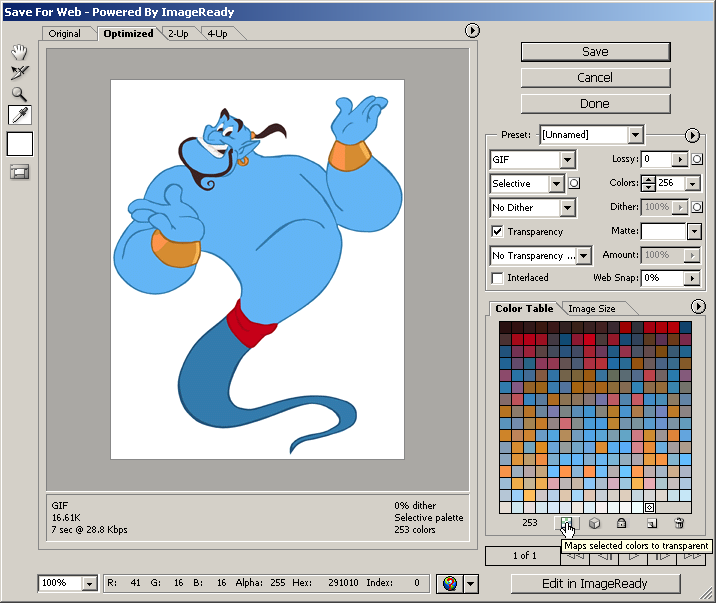
Task: Lock selected colors with padlock icon
Action: 621,523
